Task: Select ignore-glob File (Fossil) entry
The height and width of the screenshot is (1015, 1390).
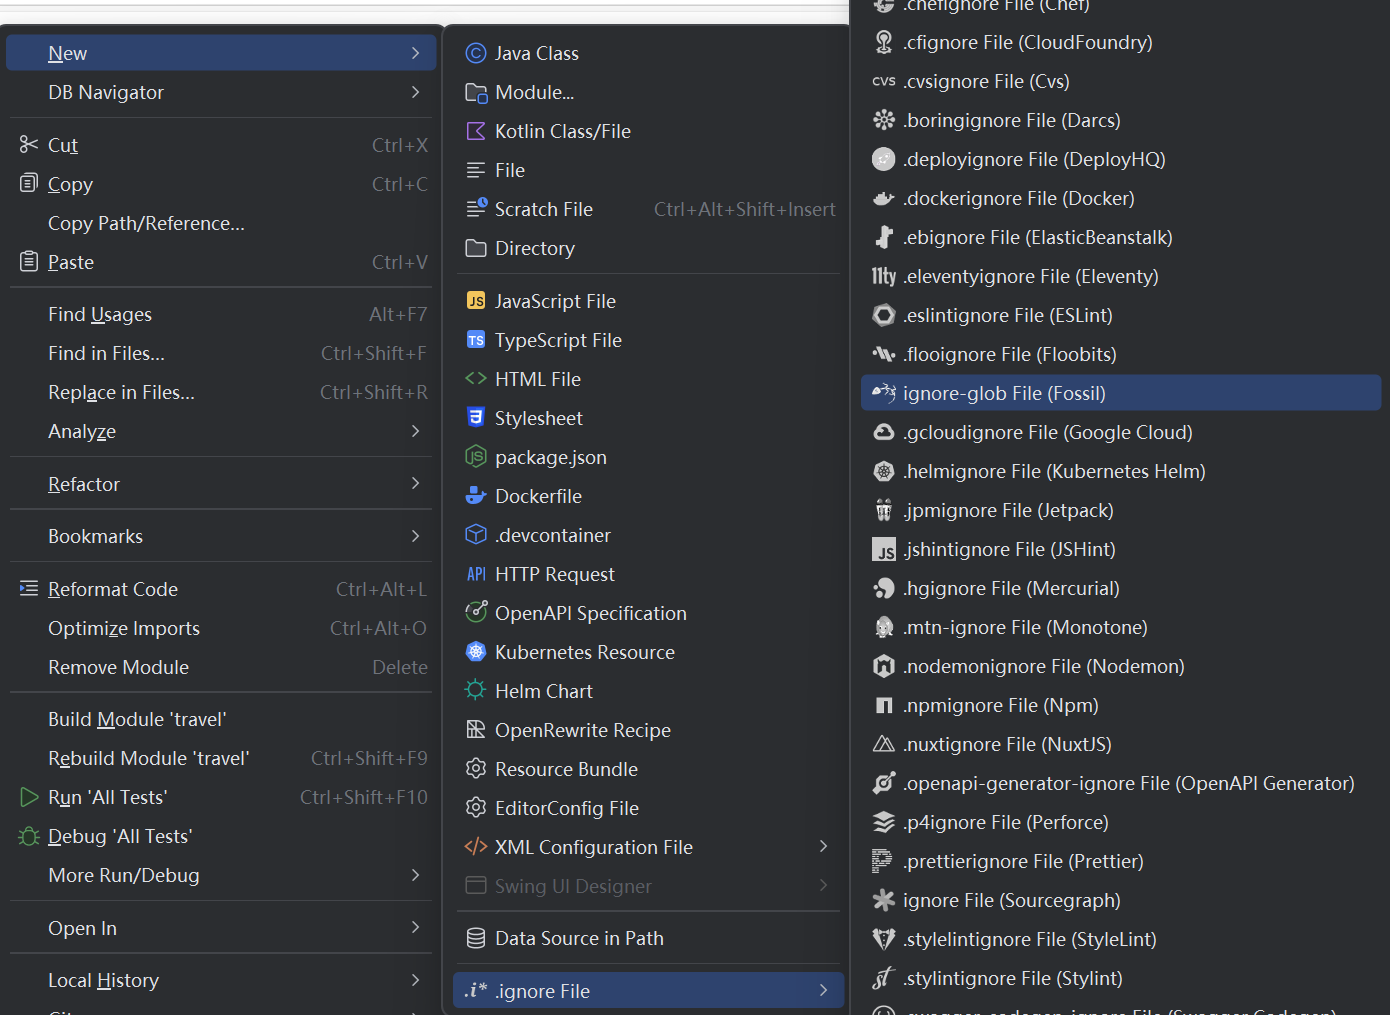Action: pyautogui.click(x=1121, y=393)
